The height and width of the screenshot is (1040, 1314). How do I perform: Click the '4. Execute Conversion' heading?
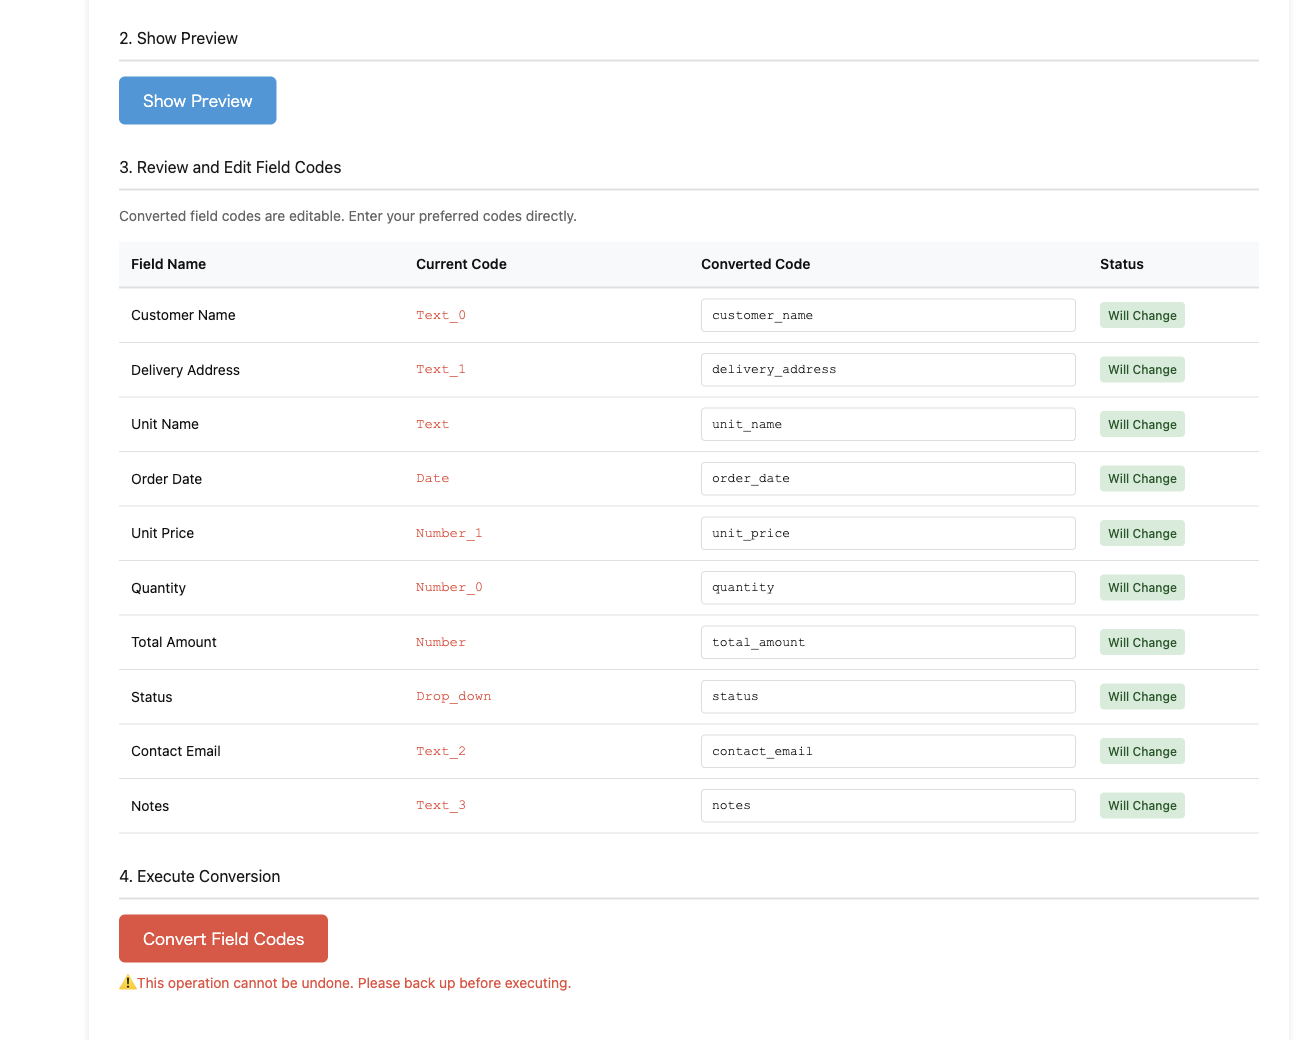(199, 876)
